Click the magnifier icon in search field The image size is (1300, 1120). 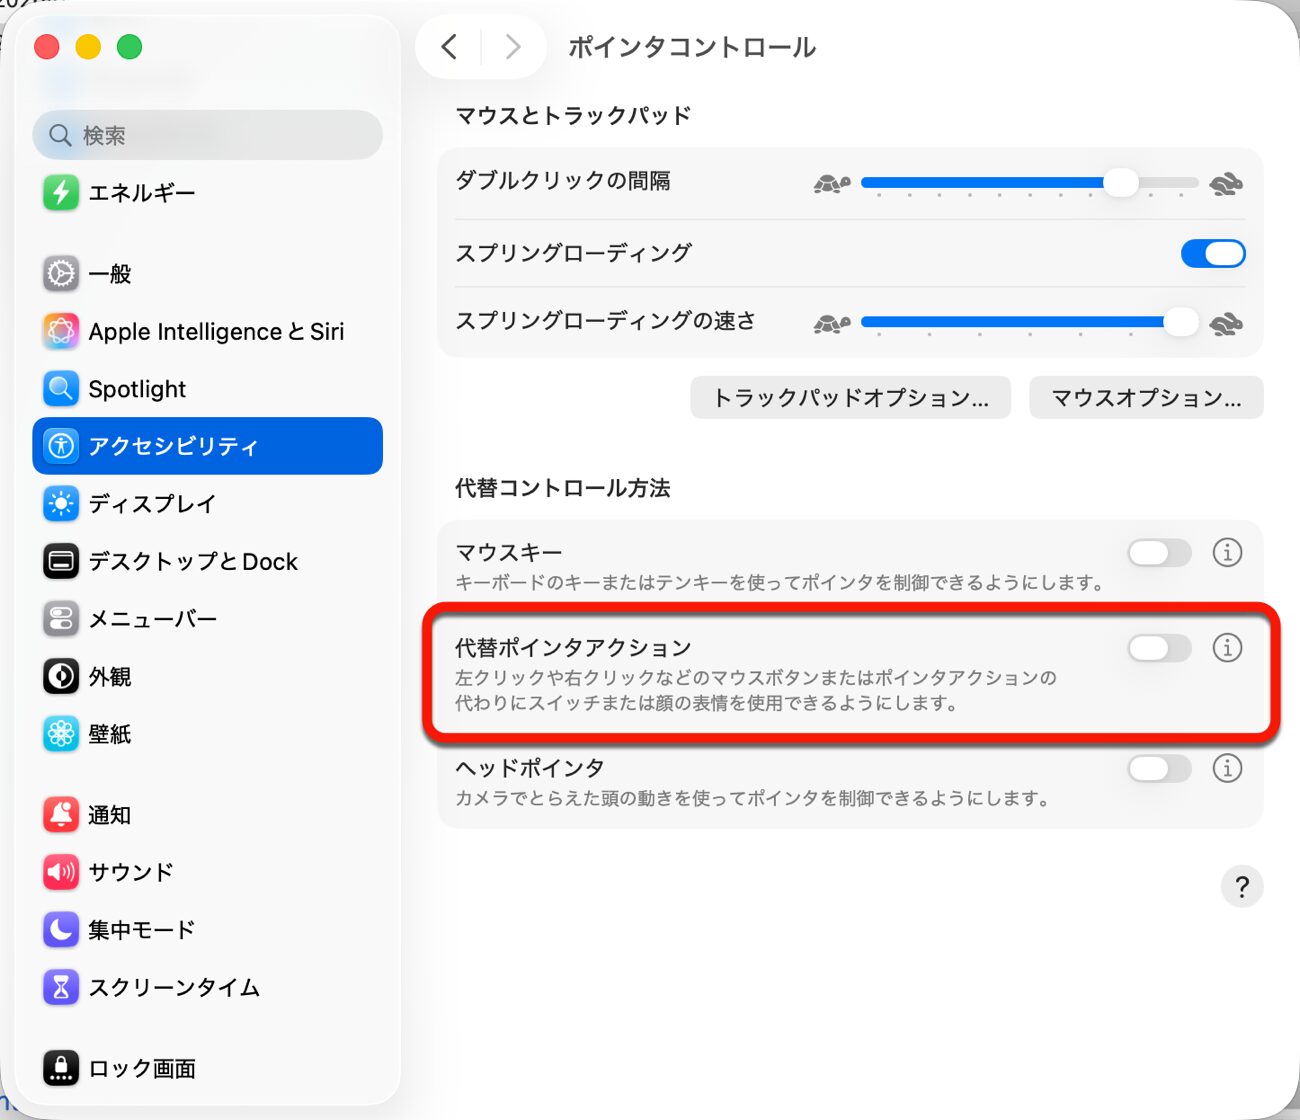click(x=60, y=135)
